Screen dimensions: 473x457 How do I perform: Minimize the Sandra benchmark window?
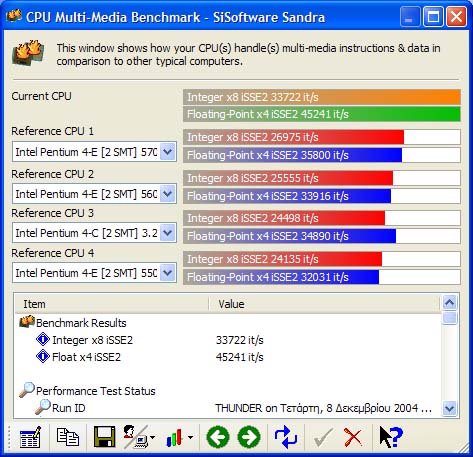pyautogui.click(x=410, y=17)
